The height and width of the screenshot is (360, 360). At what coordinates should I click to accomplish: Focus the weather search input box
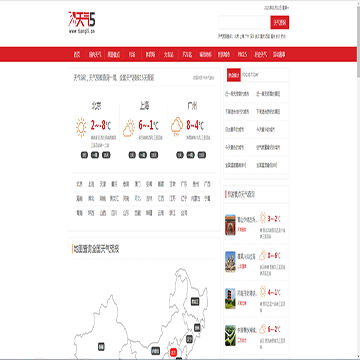coord(244,23)
